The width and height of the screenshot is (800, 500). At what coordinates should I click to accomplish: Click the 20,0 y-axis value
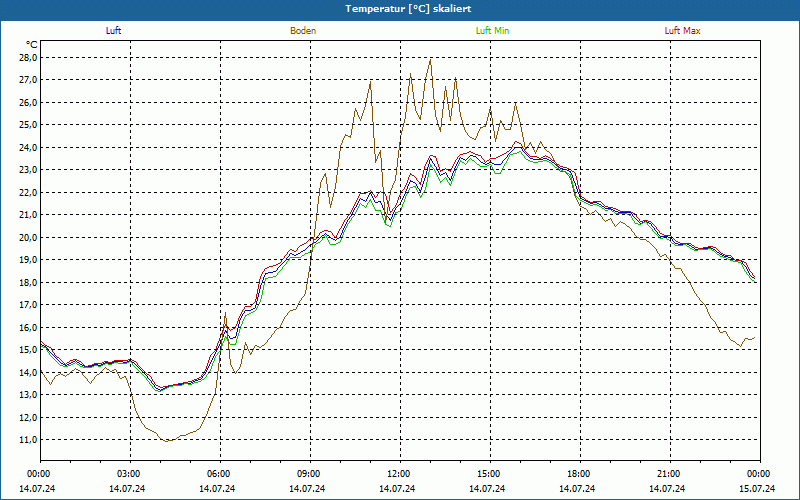29,237
